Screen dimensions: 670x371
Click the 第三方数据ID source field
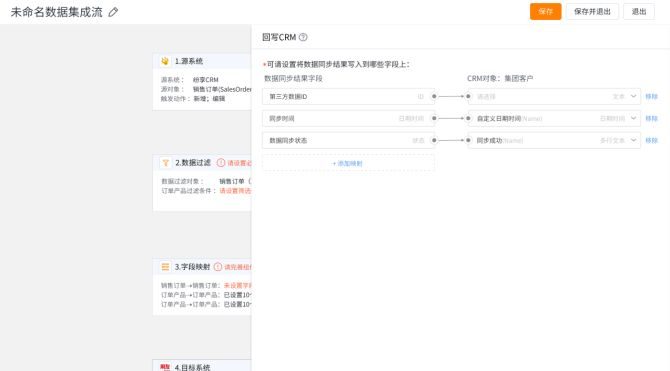click(x=348, y=97)
